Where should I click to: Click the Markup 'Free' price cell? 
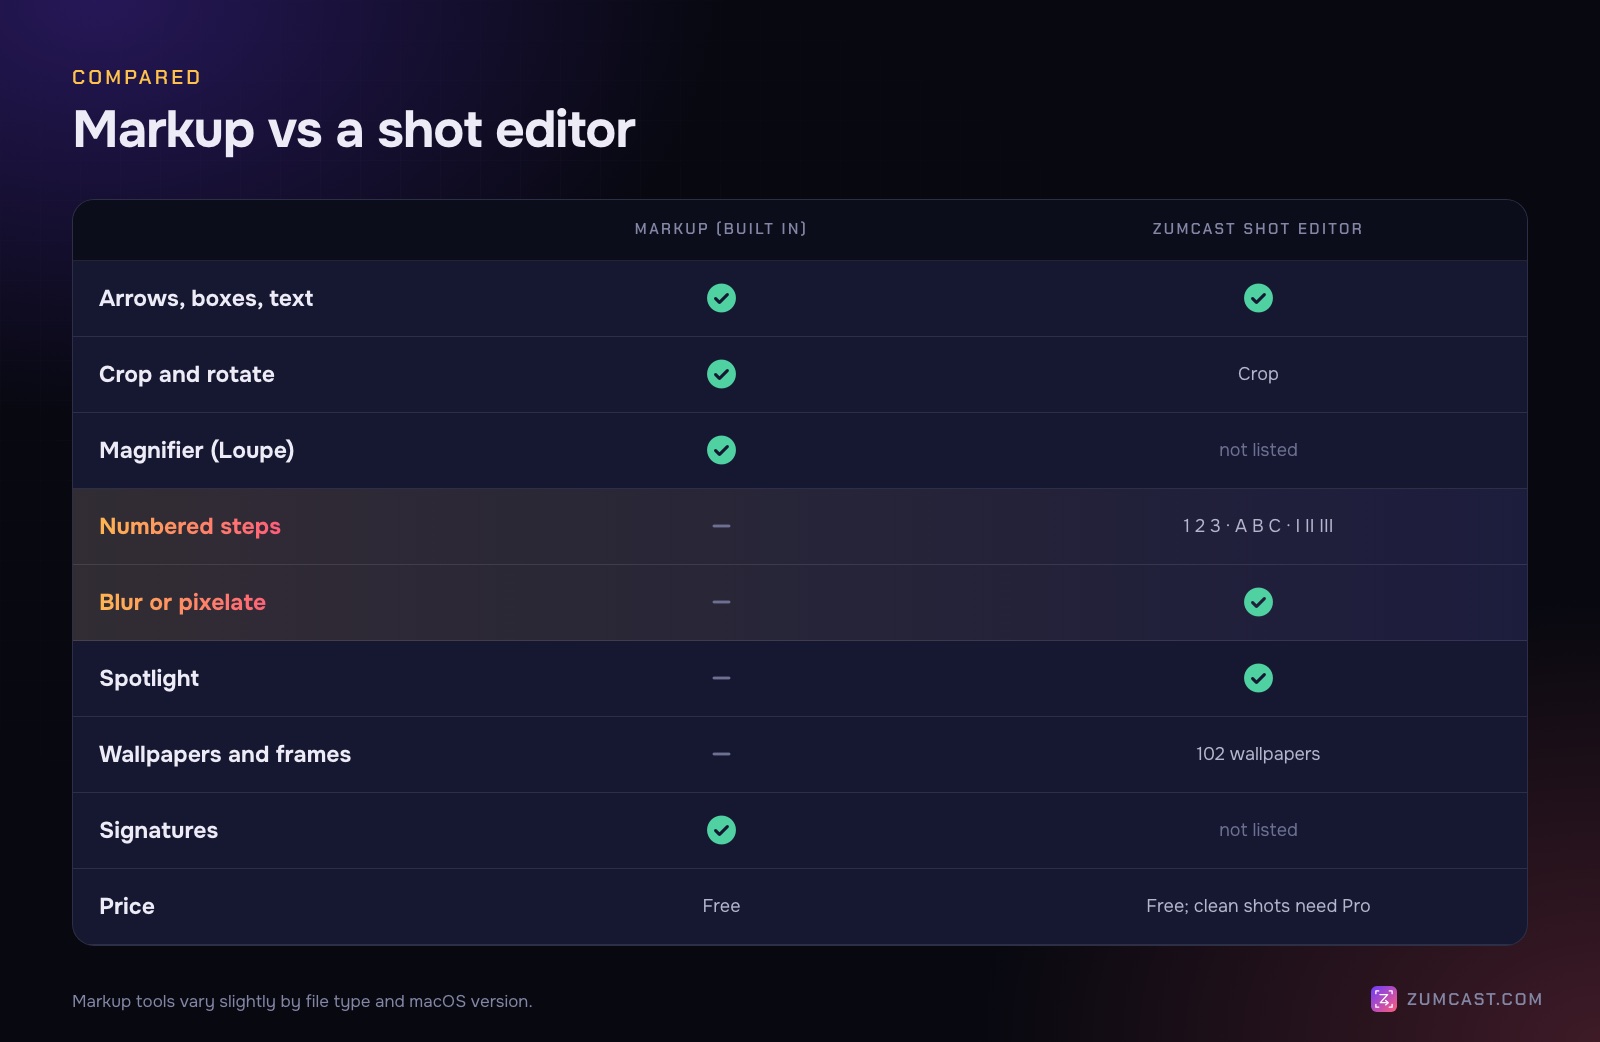(x=721, y=906)
